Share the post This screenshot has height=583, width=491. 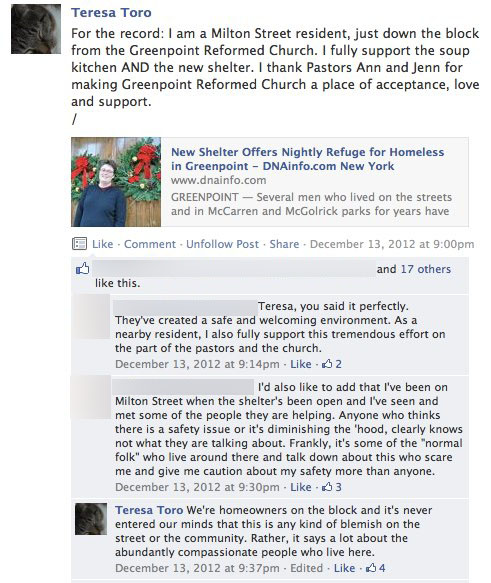(x=284, y=244)
